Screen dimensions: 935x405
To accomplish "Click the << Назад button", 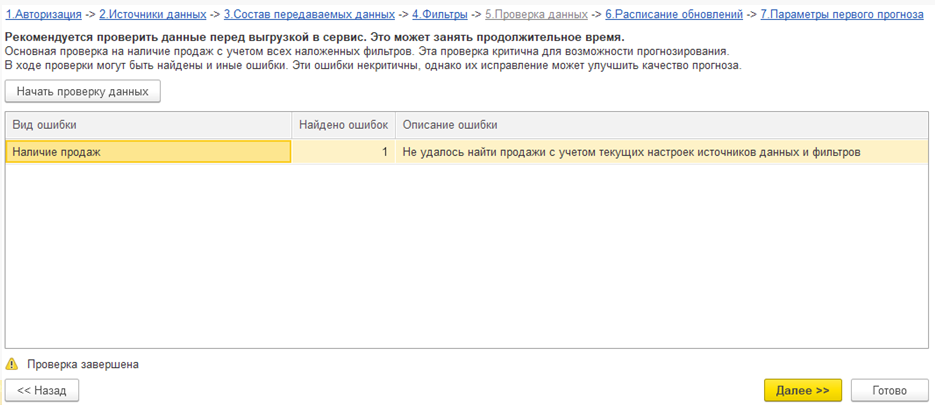I will pos(42,390).
